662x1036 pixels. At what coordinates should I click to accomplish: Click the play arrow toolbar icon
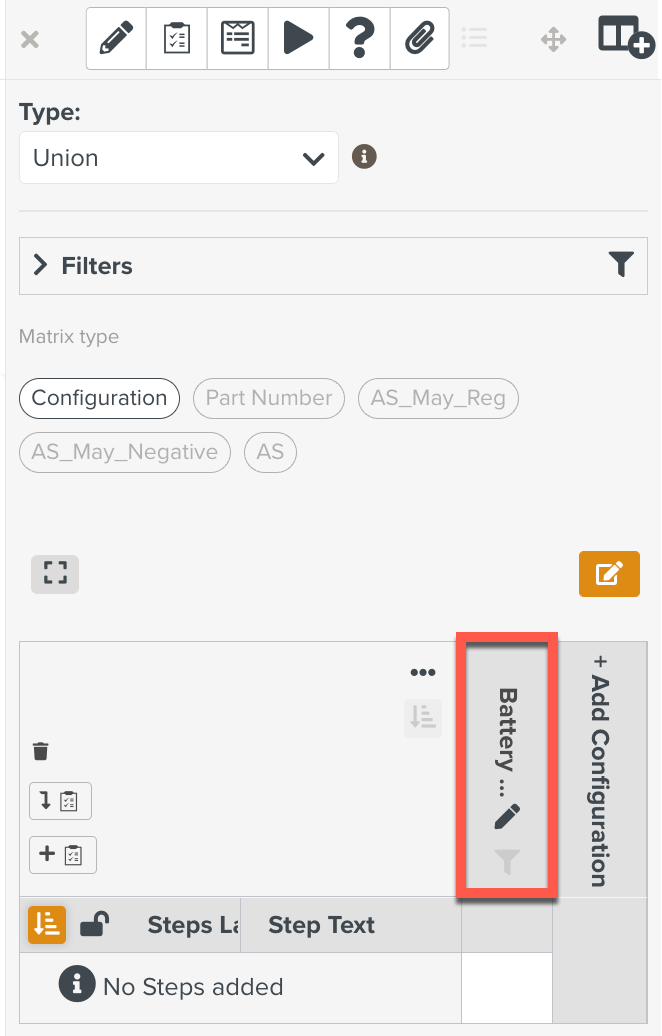tap(298, 39)
